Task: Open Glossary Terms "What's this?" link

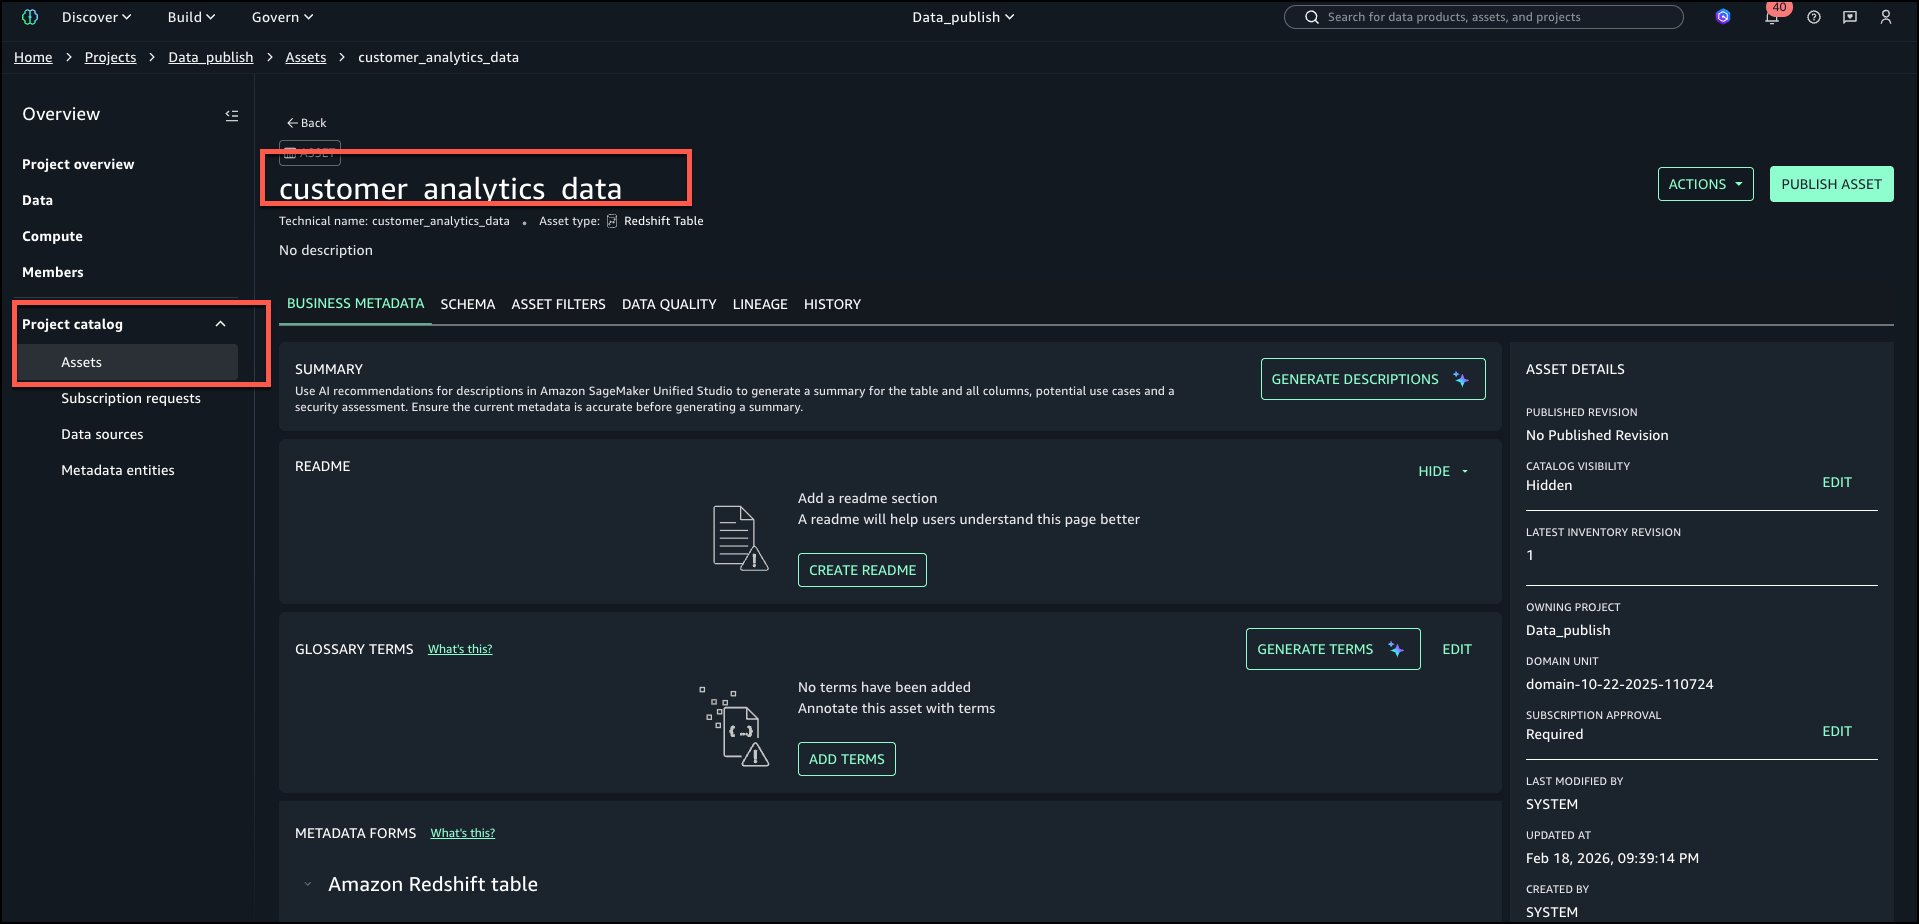Action: coord(460,649)
